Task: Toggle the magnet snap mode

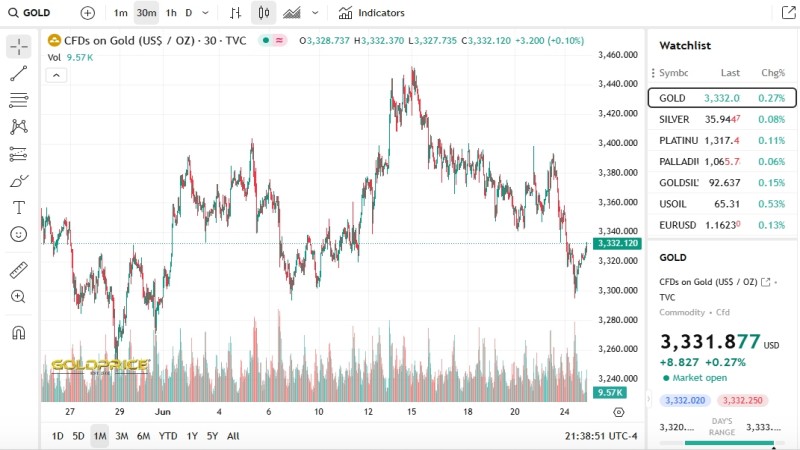Action: pos(19,333)
